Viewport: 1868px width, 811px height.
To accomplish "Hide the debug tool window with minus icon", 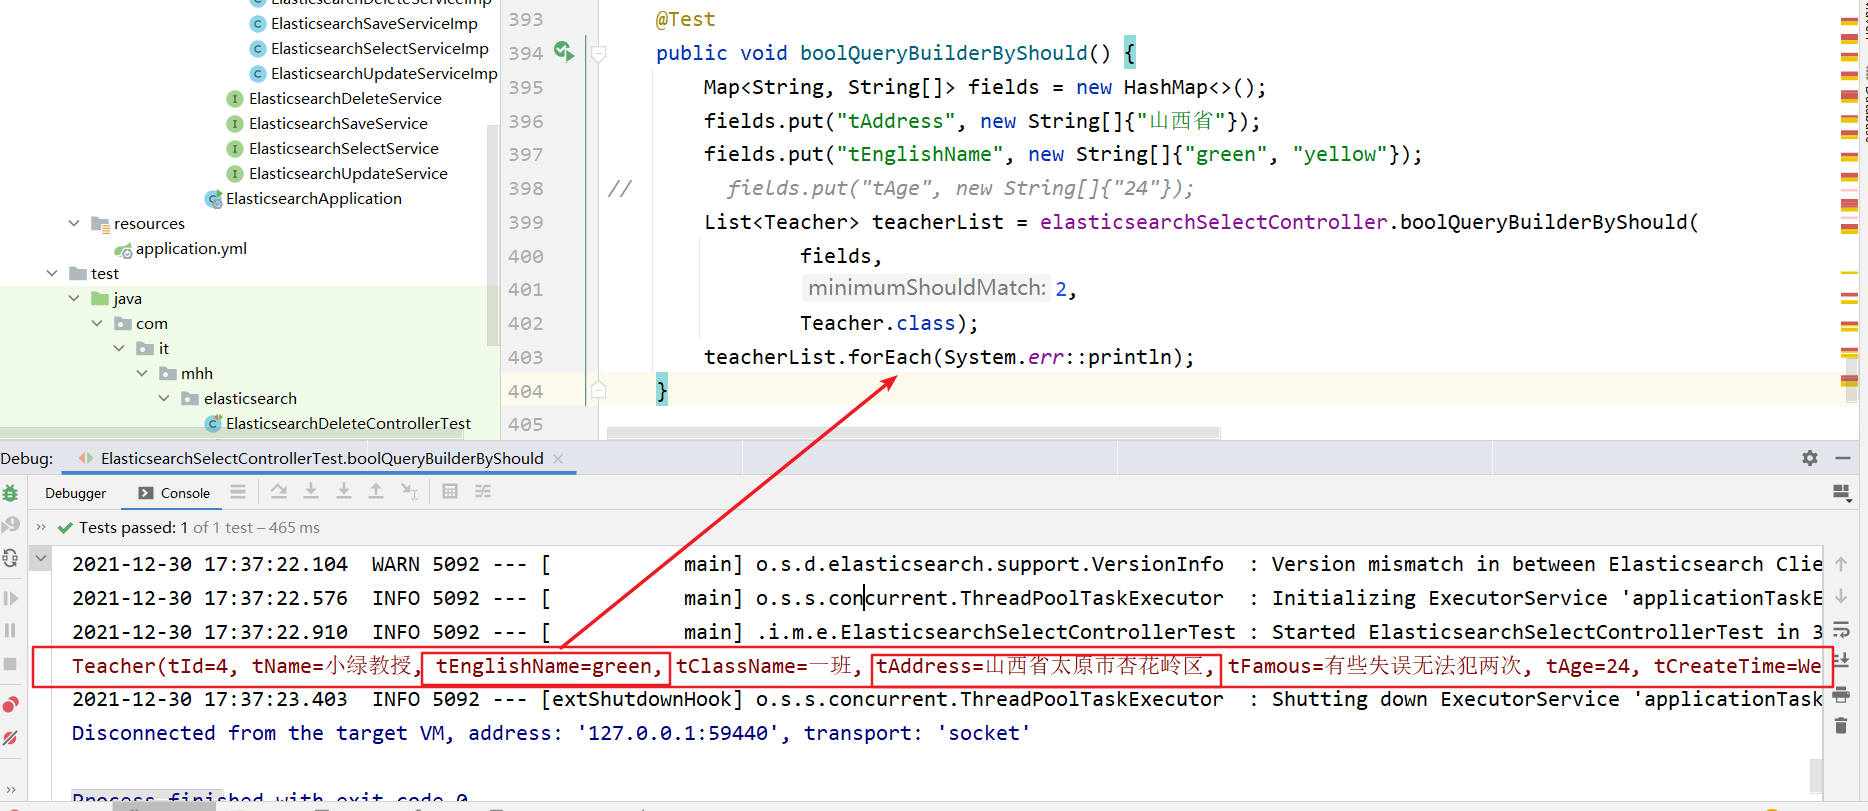I will tap(1843, 458).
